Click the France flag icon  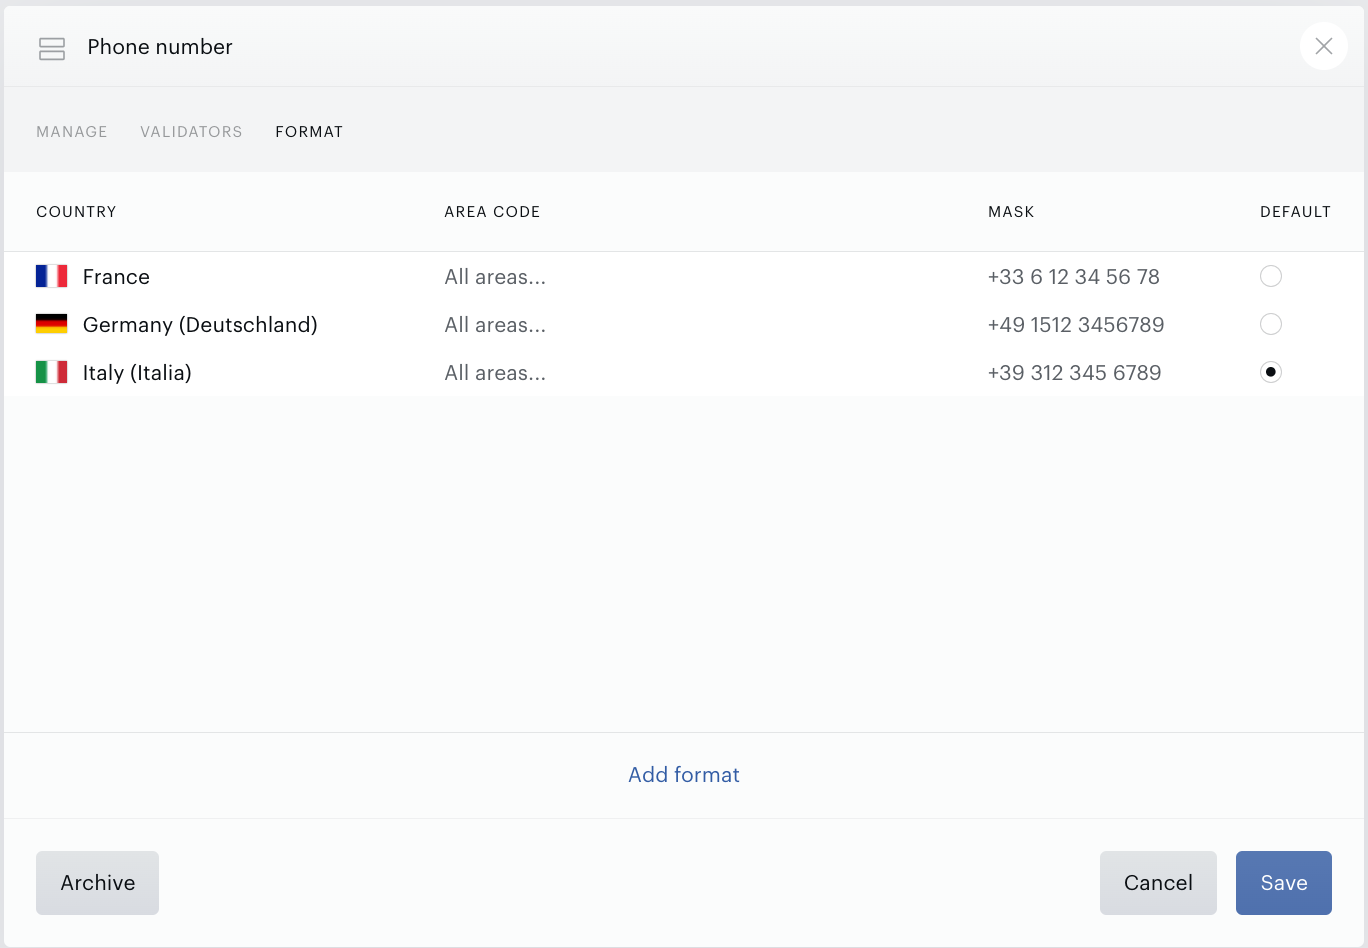pyautogui.click(x=52, y=276)
